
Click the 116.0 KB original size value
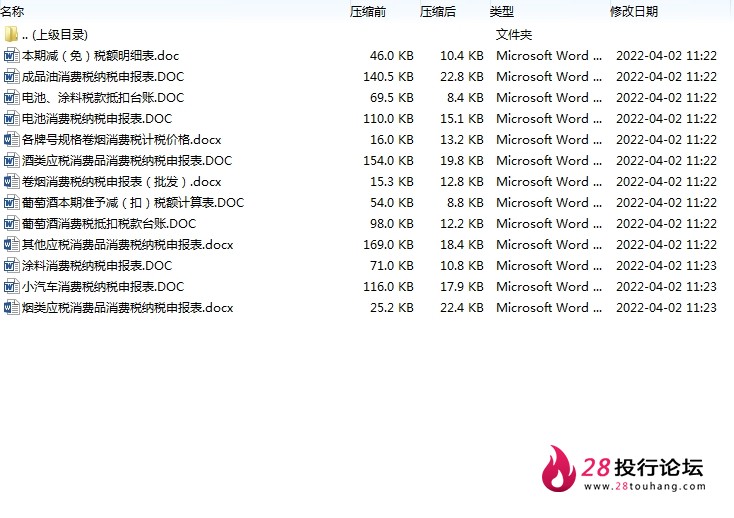coord(388,287)
